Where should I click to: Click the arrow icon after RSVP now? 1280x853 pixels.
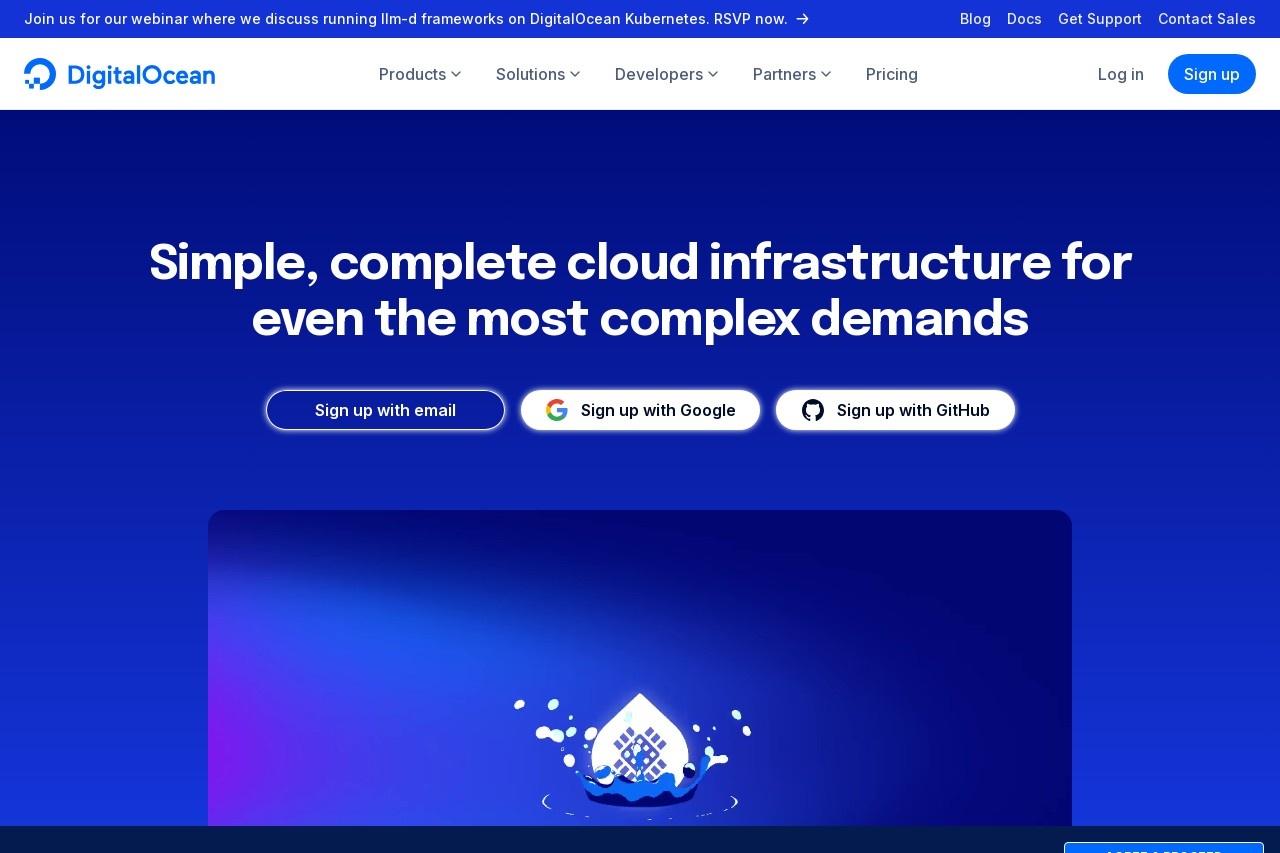pos(801,18)
